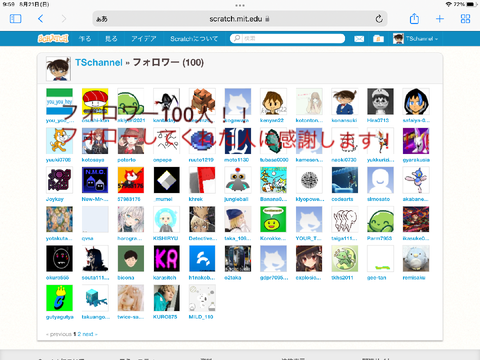Open a new Safari tab
The width and height of the screenshot is (480, 360).
tap(440, 19)
